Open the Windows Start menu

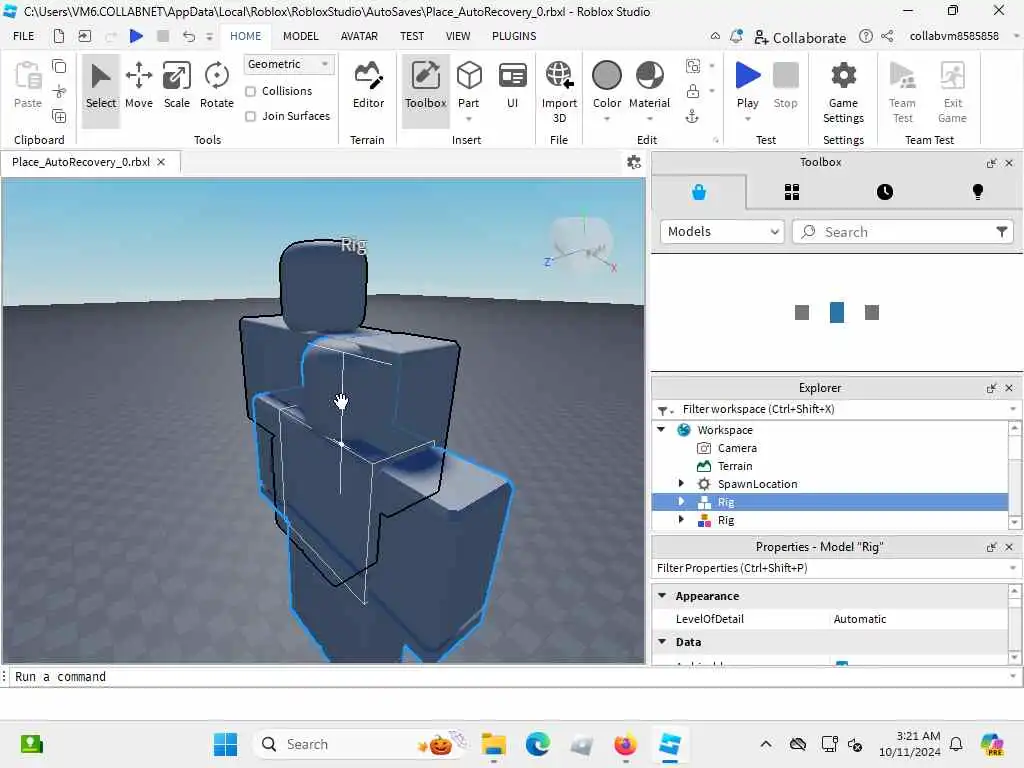pos(225,744)
